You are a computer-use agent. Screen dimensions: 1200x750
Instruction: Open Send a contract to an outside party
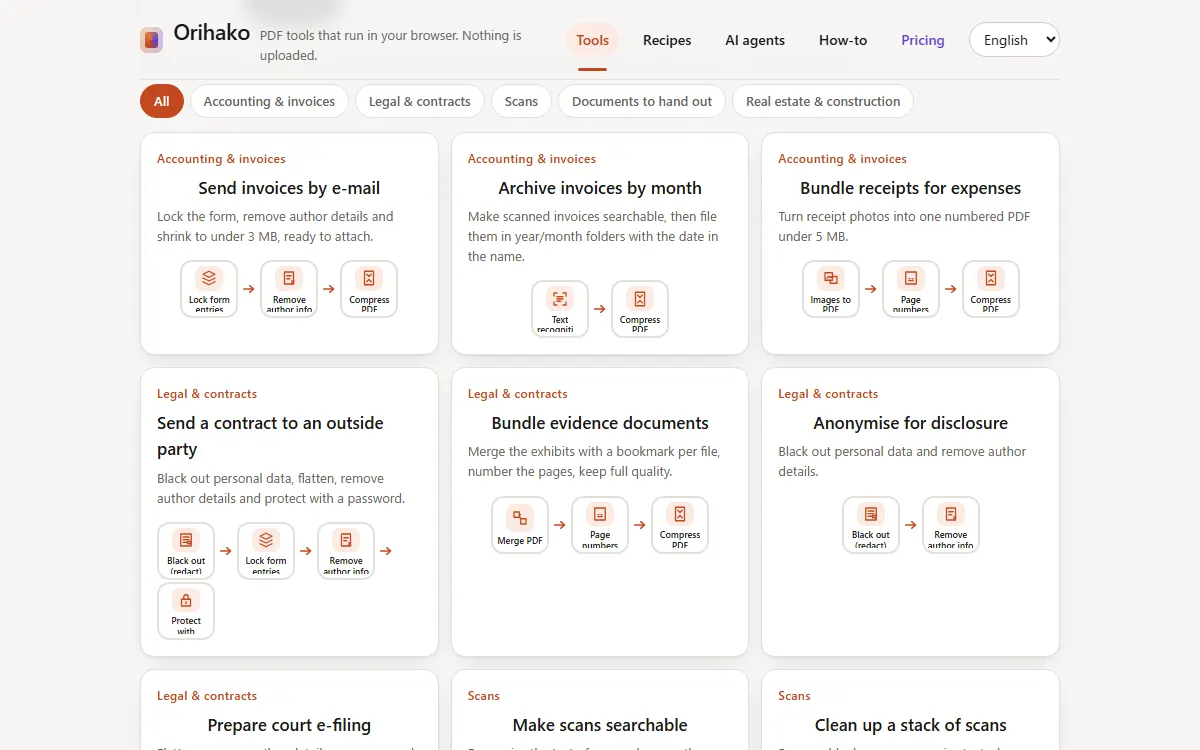[270, 436]
